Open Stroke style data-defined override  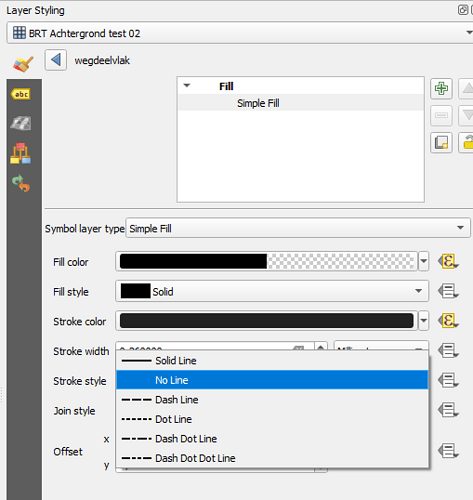448,380
